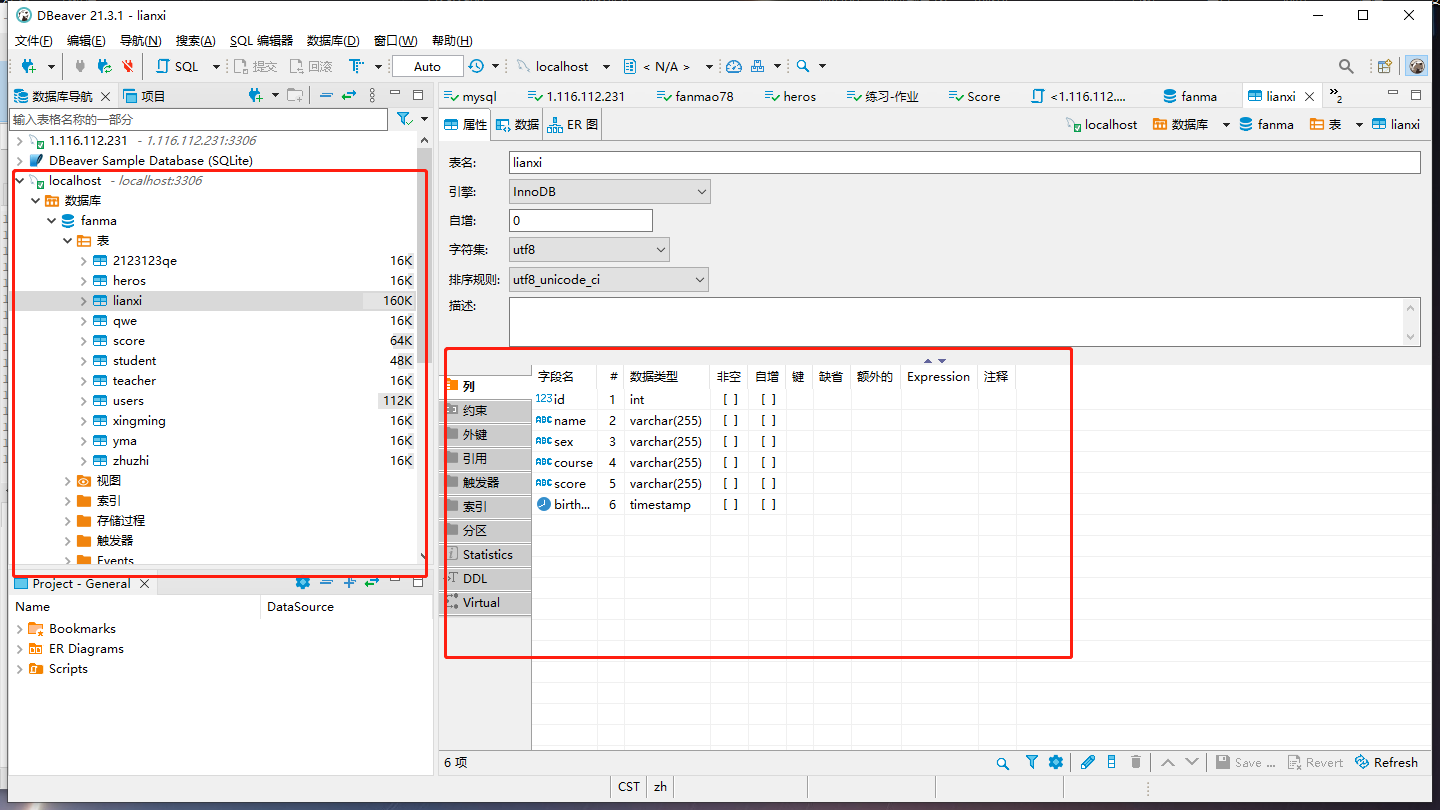
Task: Click the network configuration toolbar icon
Action: (757, 66)
